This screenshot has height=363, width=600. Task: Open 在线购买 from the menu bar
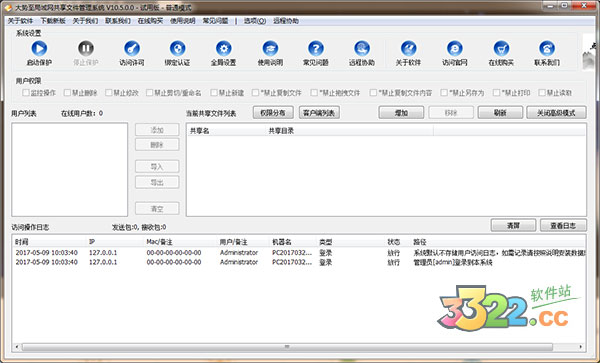(150, 21)
